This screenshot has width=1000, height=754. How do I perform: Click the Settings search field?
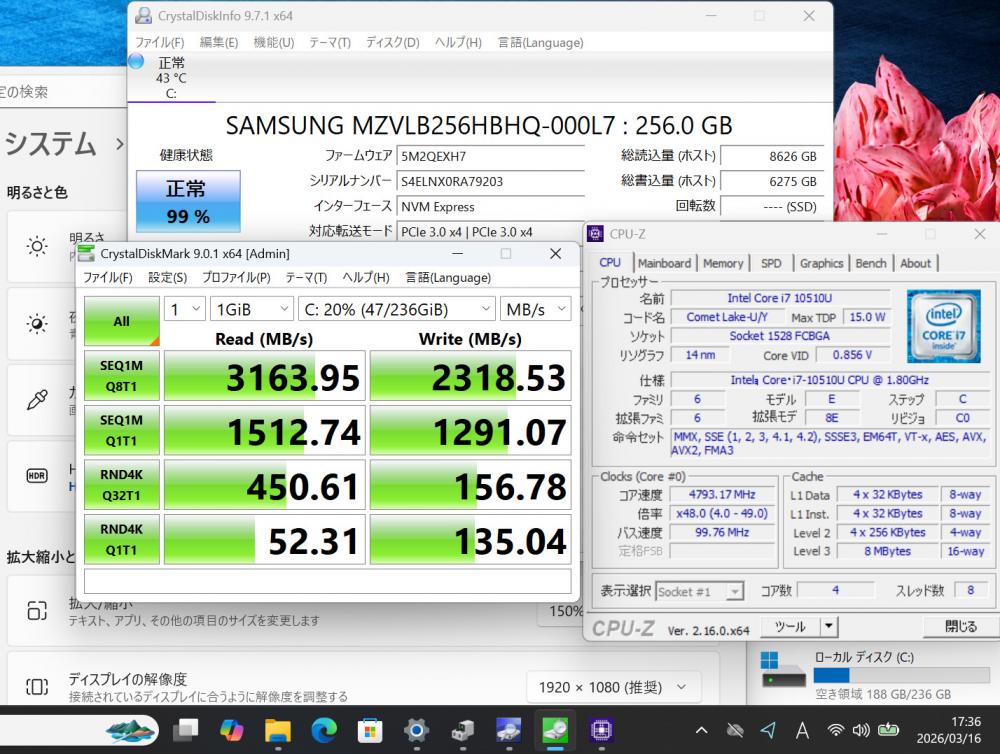pos(64,91)
